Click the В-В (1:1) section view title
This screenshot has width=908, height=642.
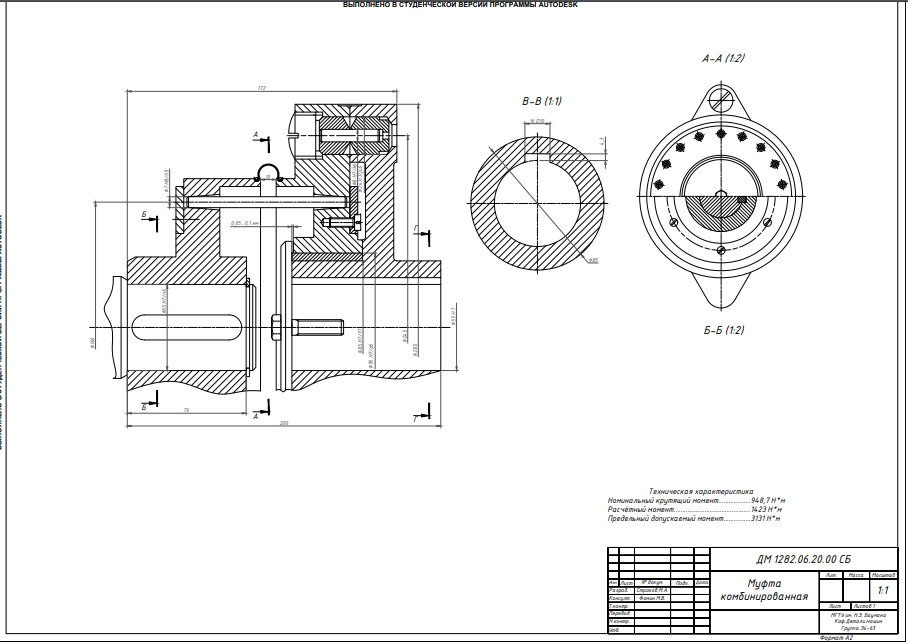click(541, 101)
